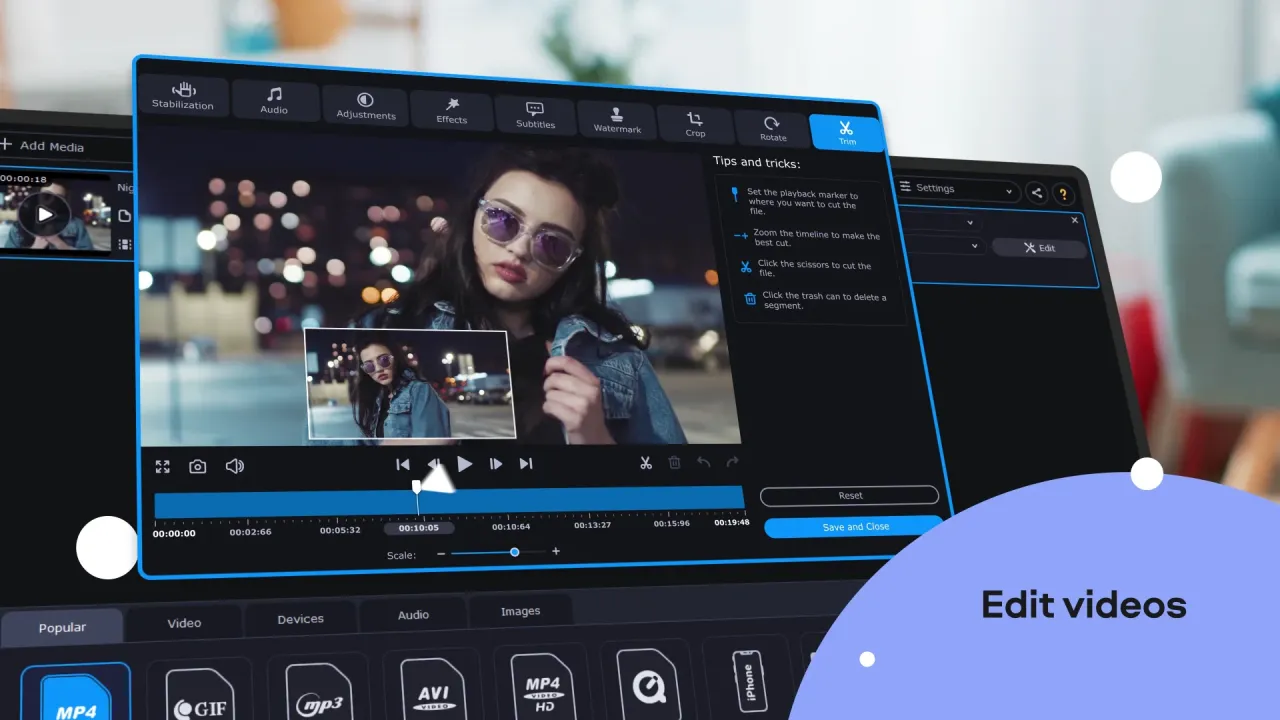The height and width of the screenshot is (720, 1280).
Task: Open the Watermark tab
Action: 617,121
